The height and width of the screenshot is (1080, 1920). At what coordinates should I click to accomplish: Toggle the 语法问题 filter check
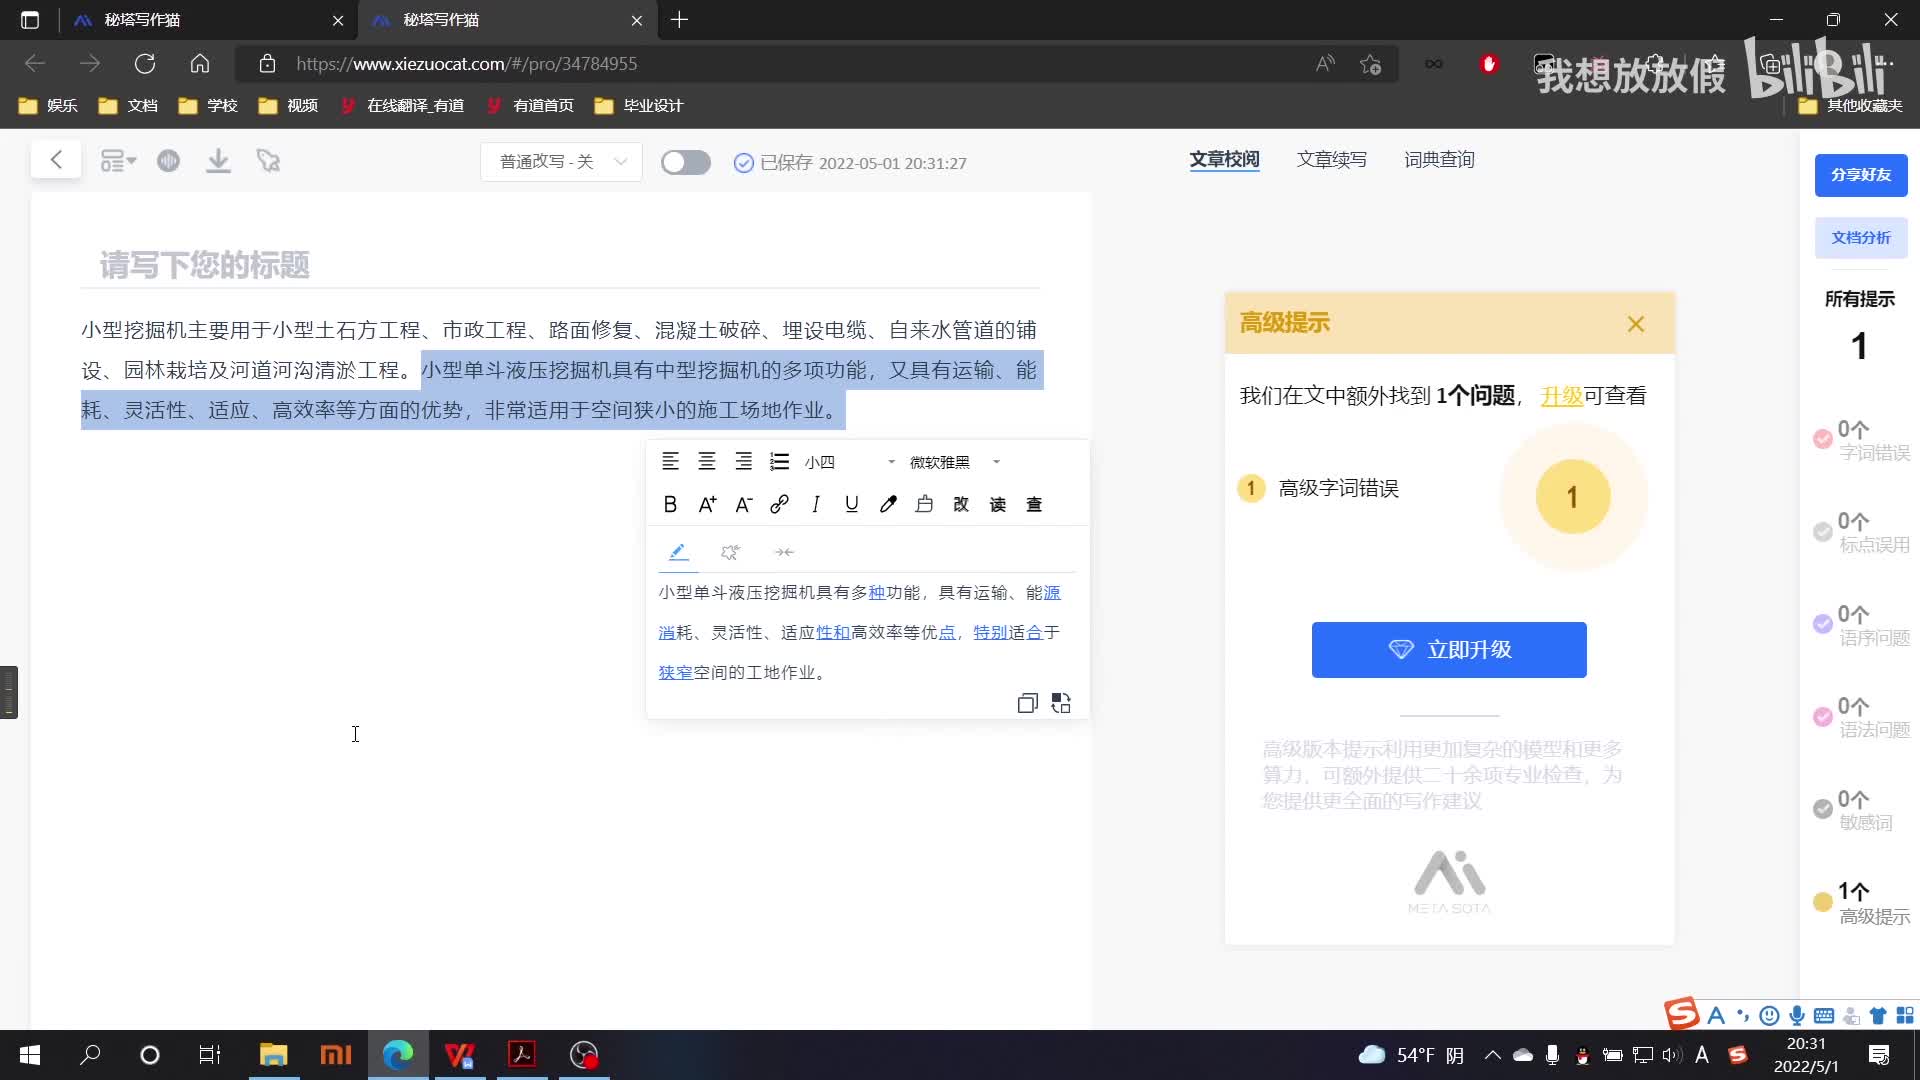[1823, 717]
